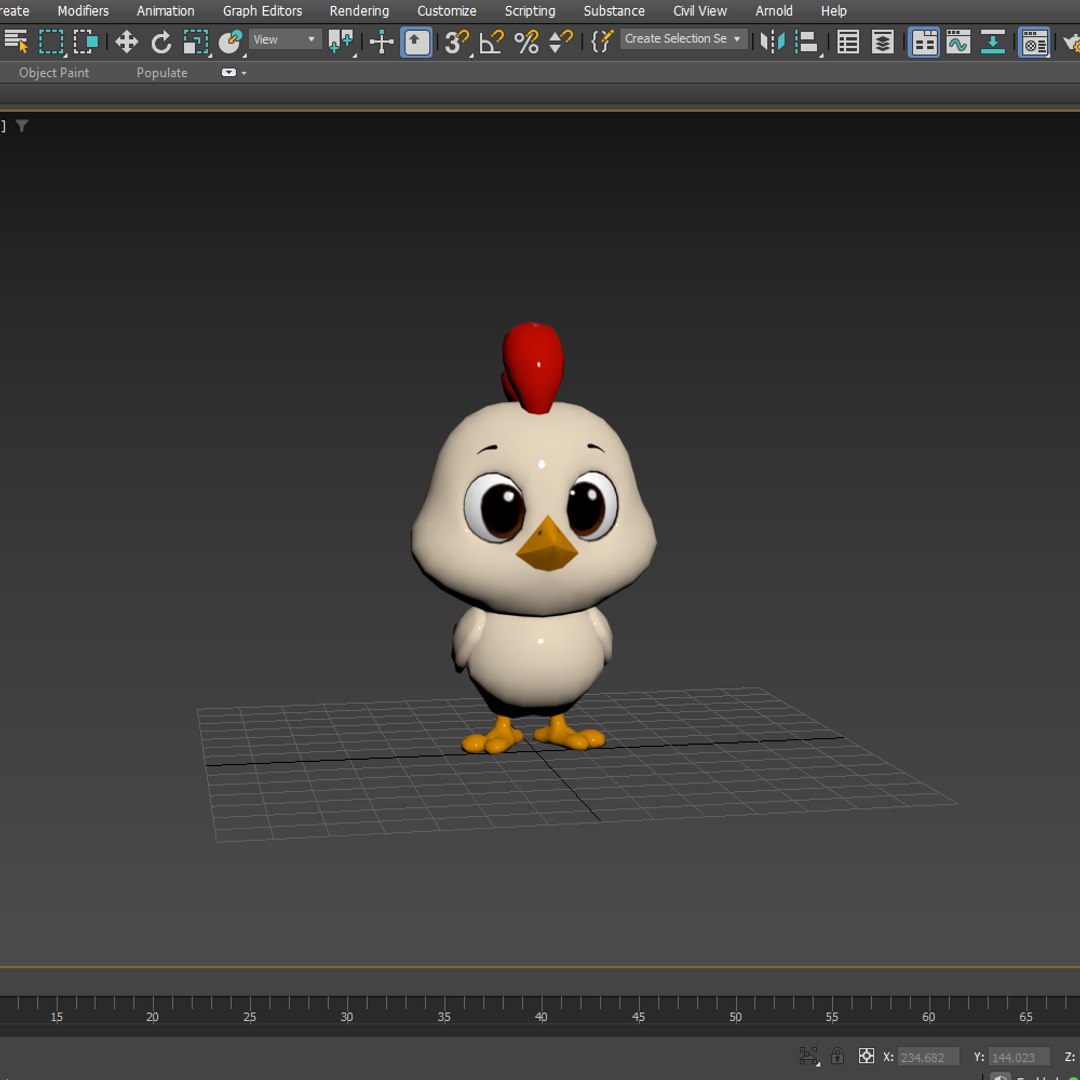Screen dimensions: 1080x1080
Task: Click the Use Pivot Point Center icon
Action: coord(341,41)
